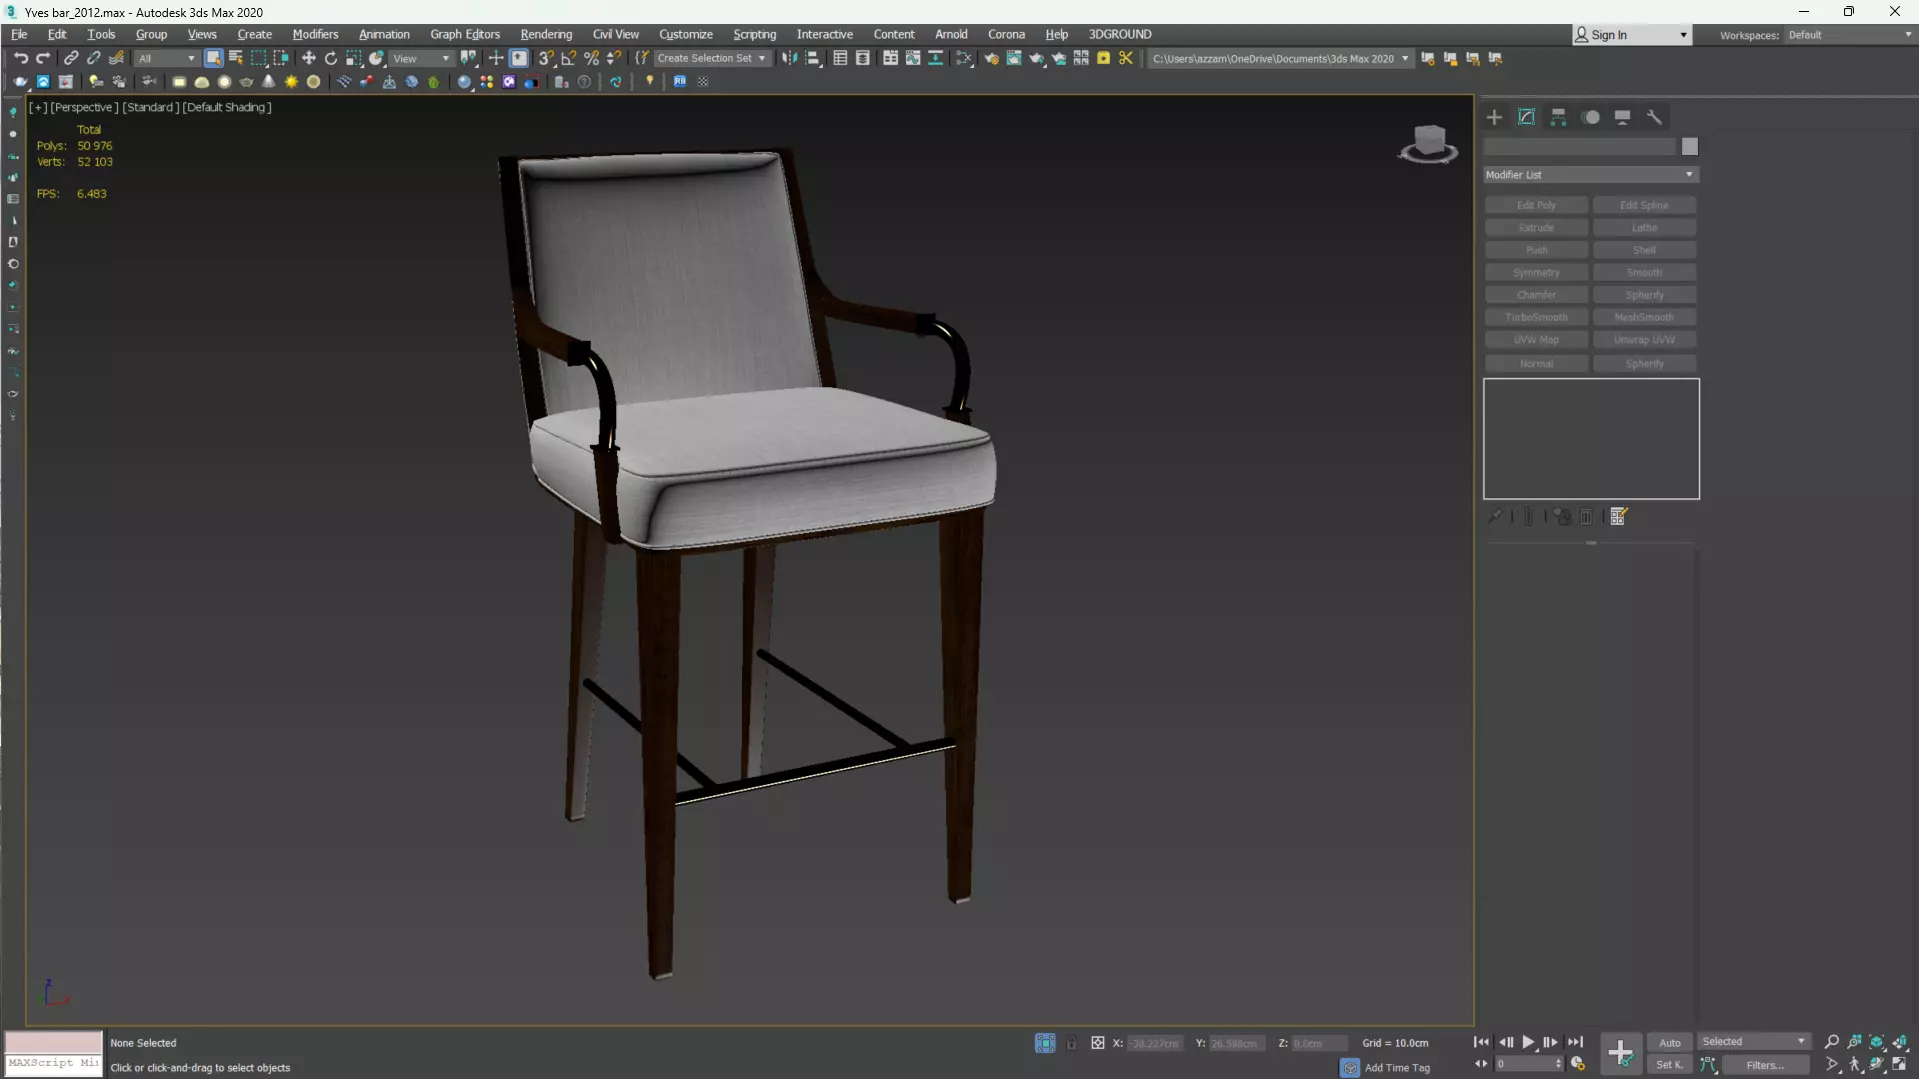The width and height of the screenshot is (1919, 1079).
Task: Click the Align tool icon
Action: pos(813,58)
